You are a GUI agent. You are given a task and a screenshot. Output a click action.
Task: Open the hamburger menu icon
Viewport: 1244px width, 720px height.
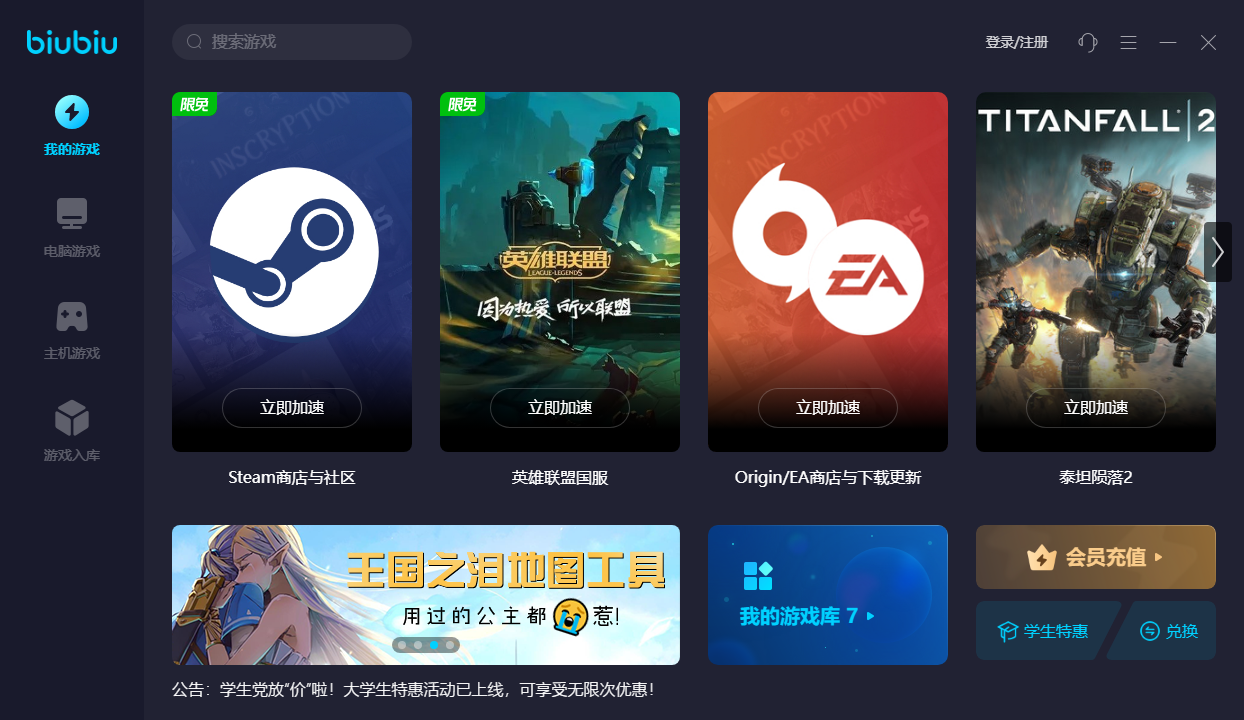click(x=1128, y=42)
